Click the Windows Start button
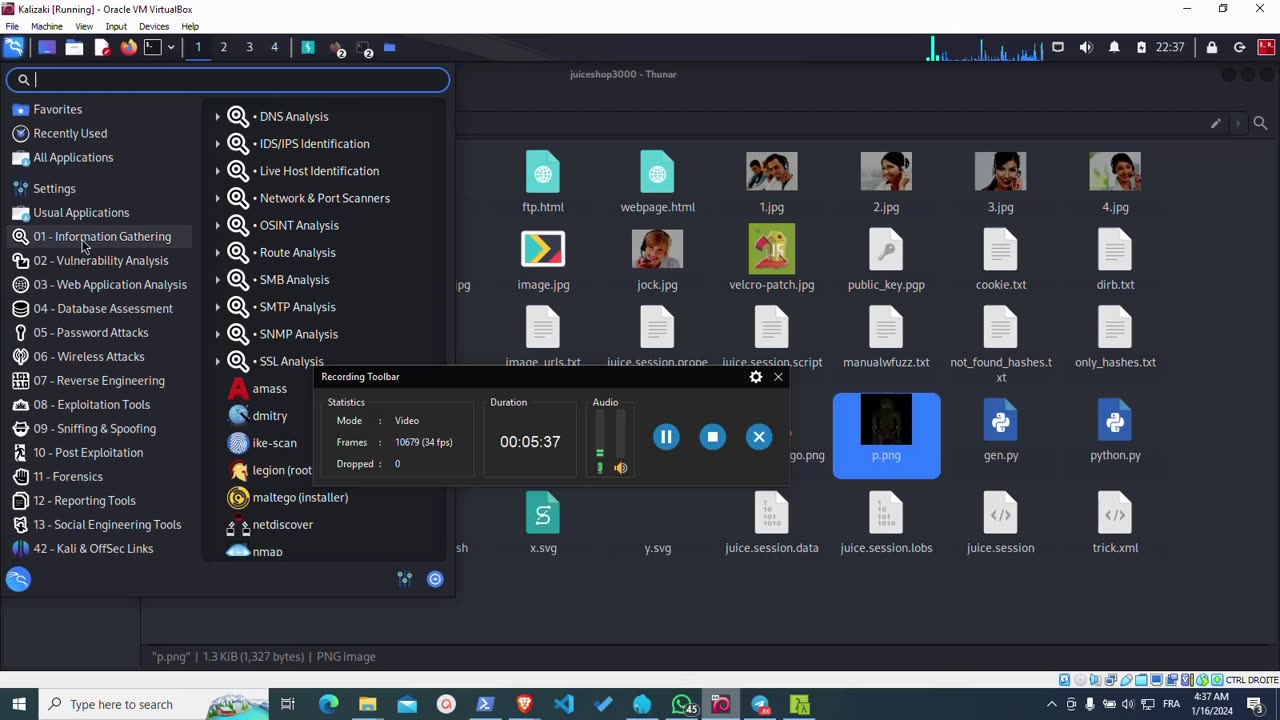The image size is (1280, 720). 19,704
